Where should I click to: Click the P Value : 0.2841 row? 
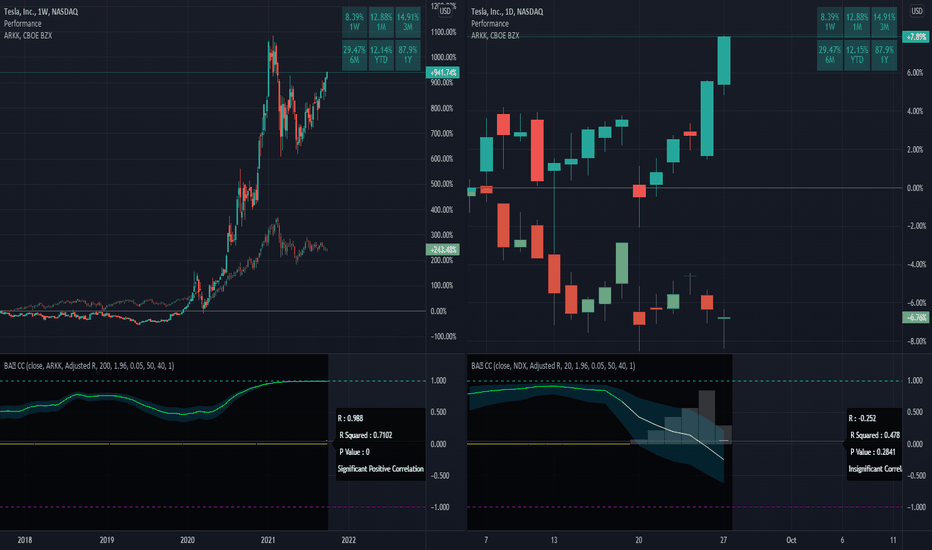[x=872, y=452]
